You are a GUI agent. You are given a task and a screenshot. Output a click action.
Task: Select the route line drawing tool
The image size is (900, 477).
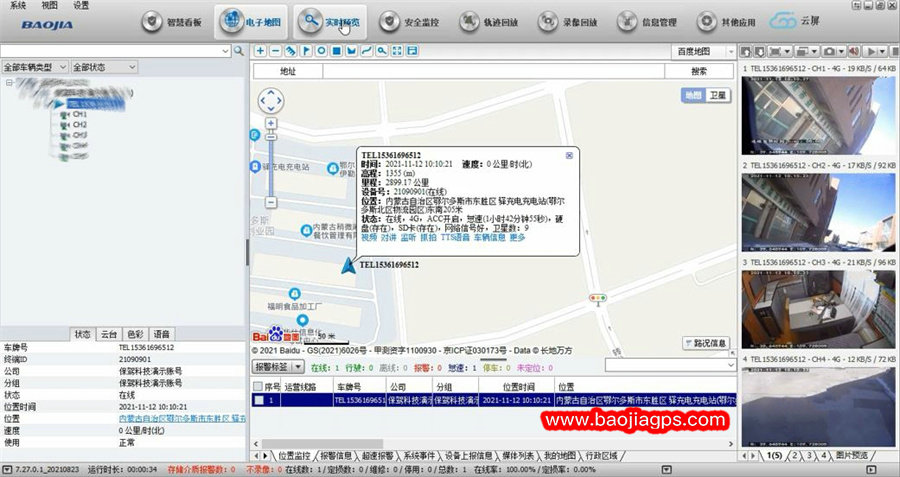click(x=367, y=51)
